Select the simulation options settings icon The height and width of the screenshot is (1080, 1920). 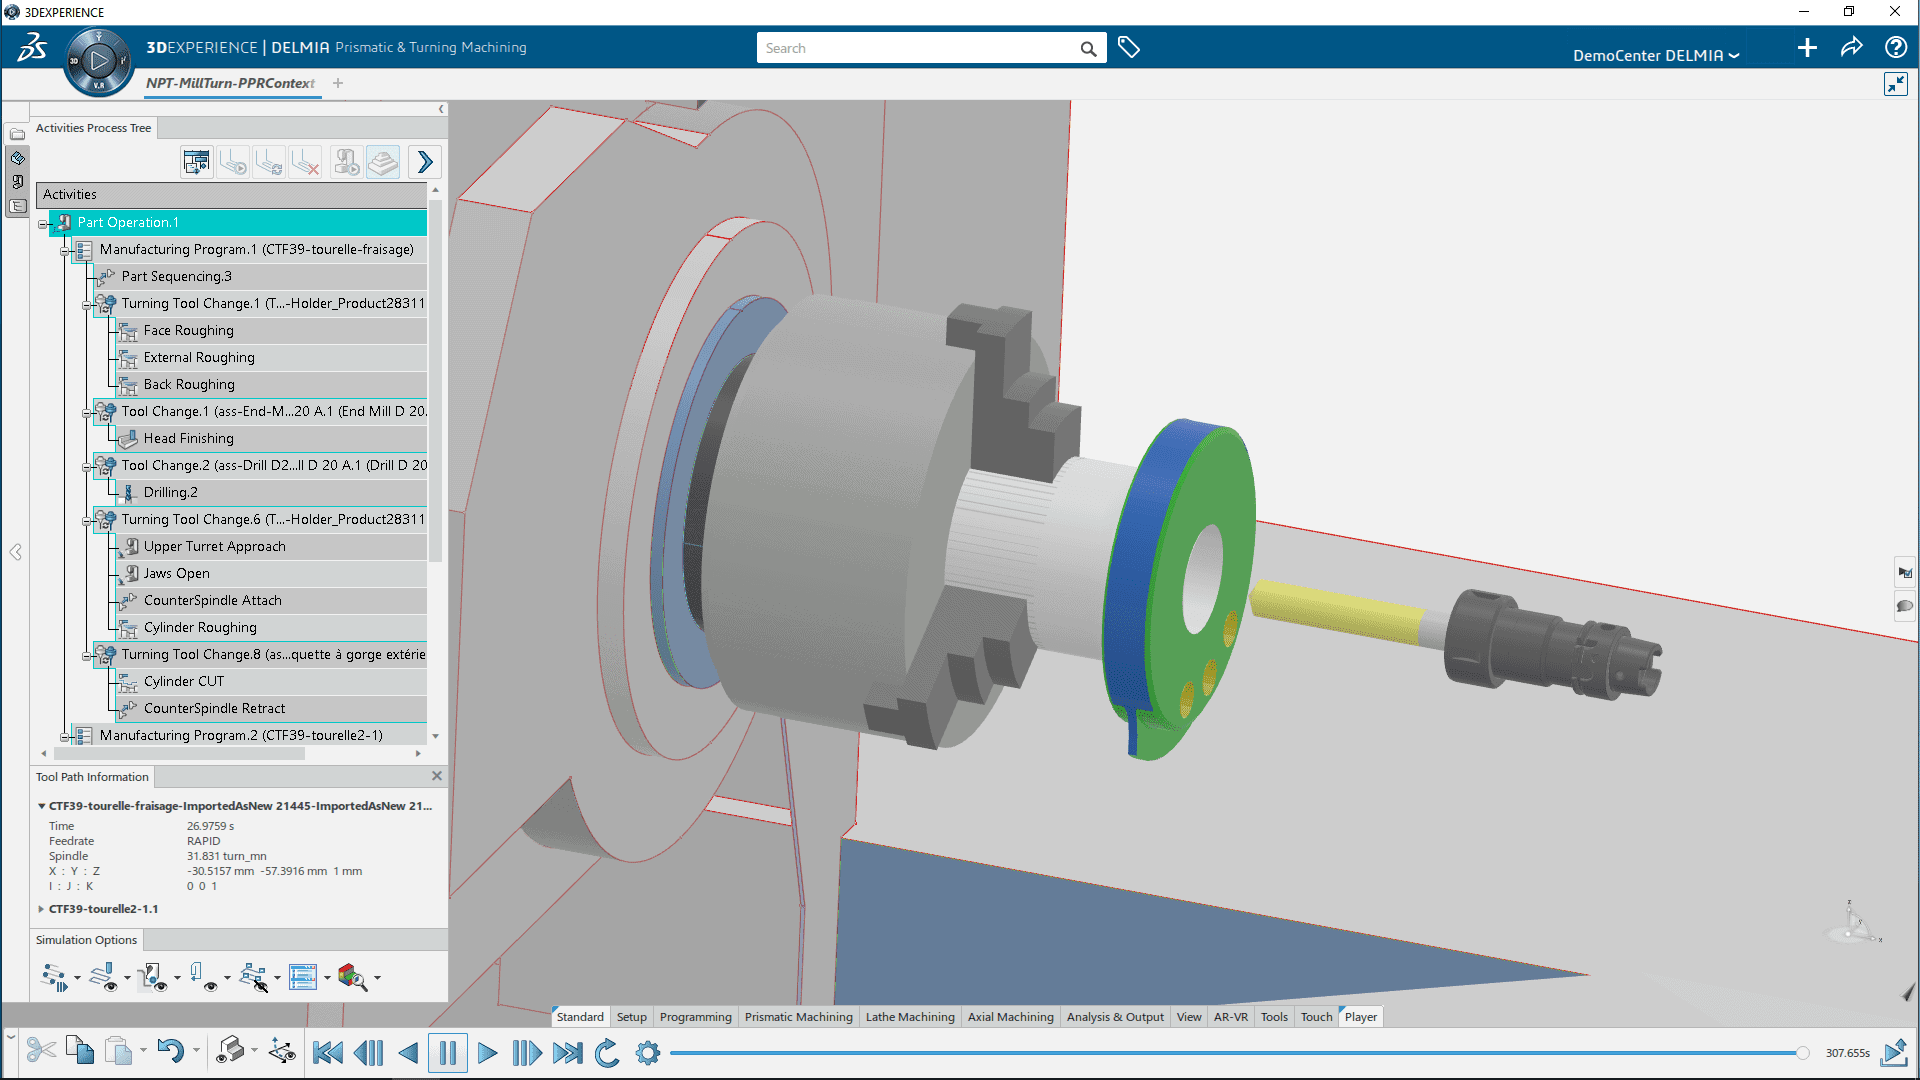(x=647, y=1051)
